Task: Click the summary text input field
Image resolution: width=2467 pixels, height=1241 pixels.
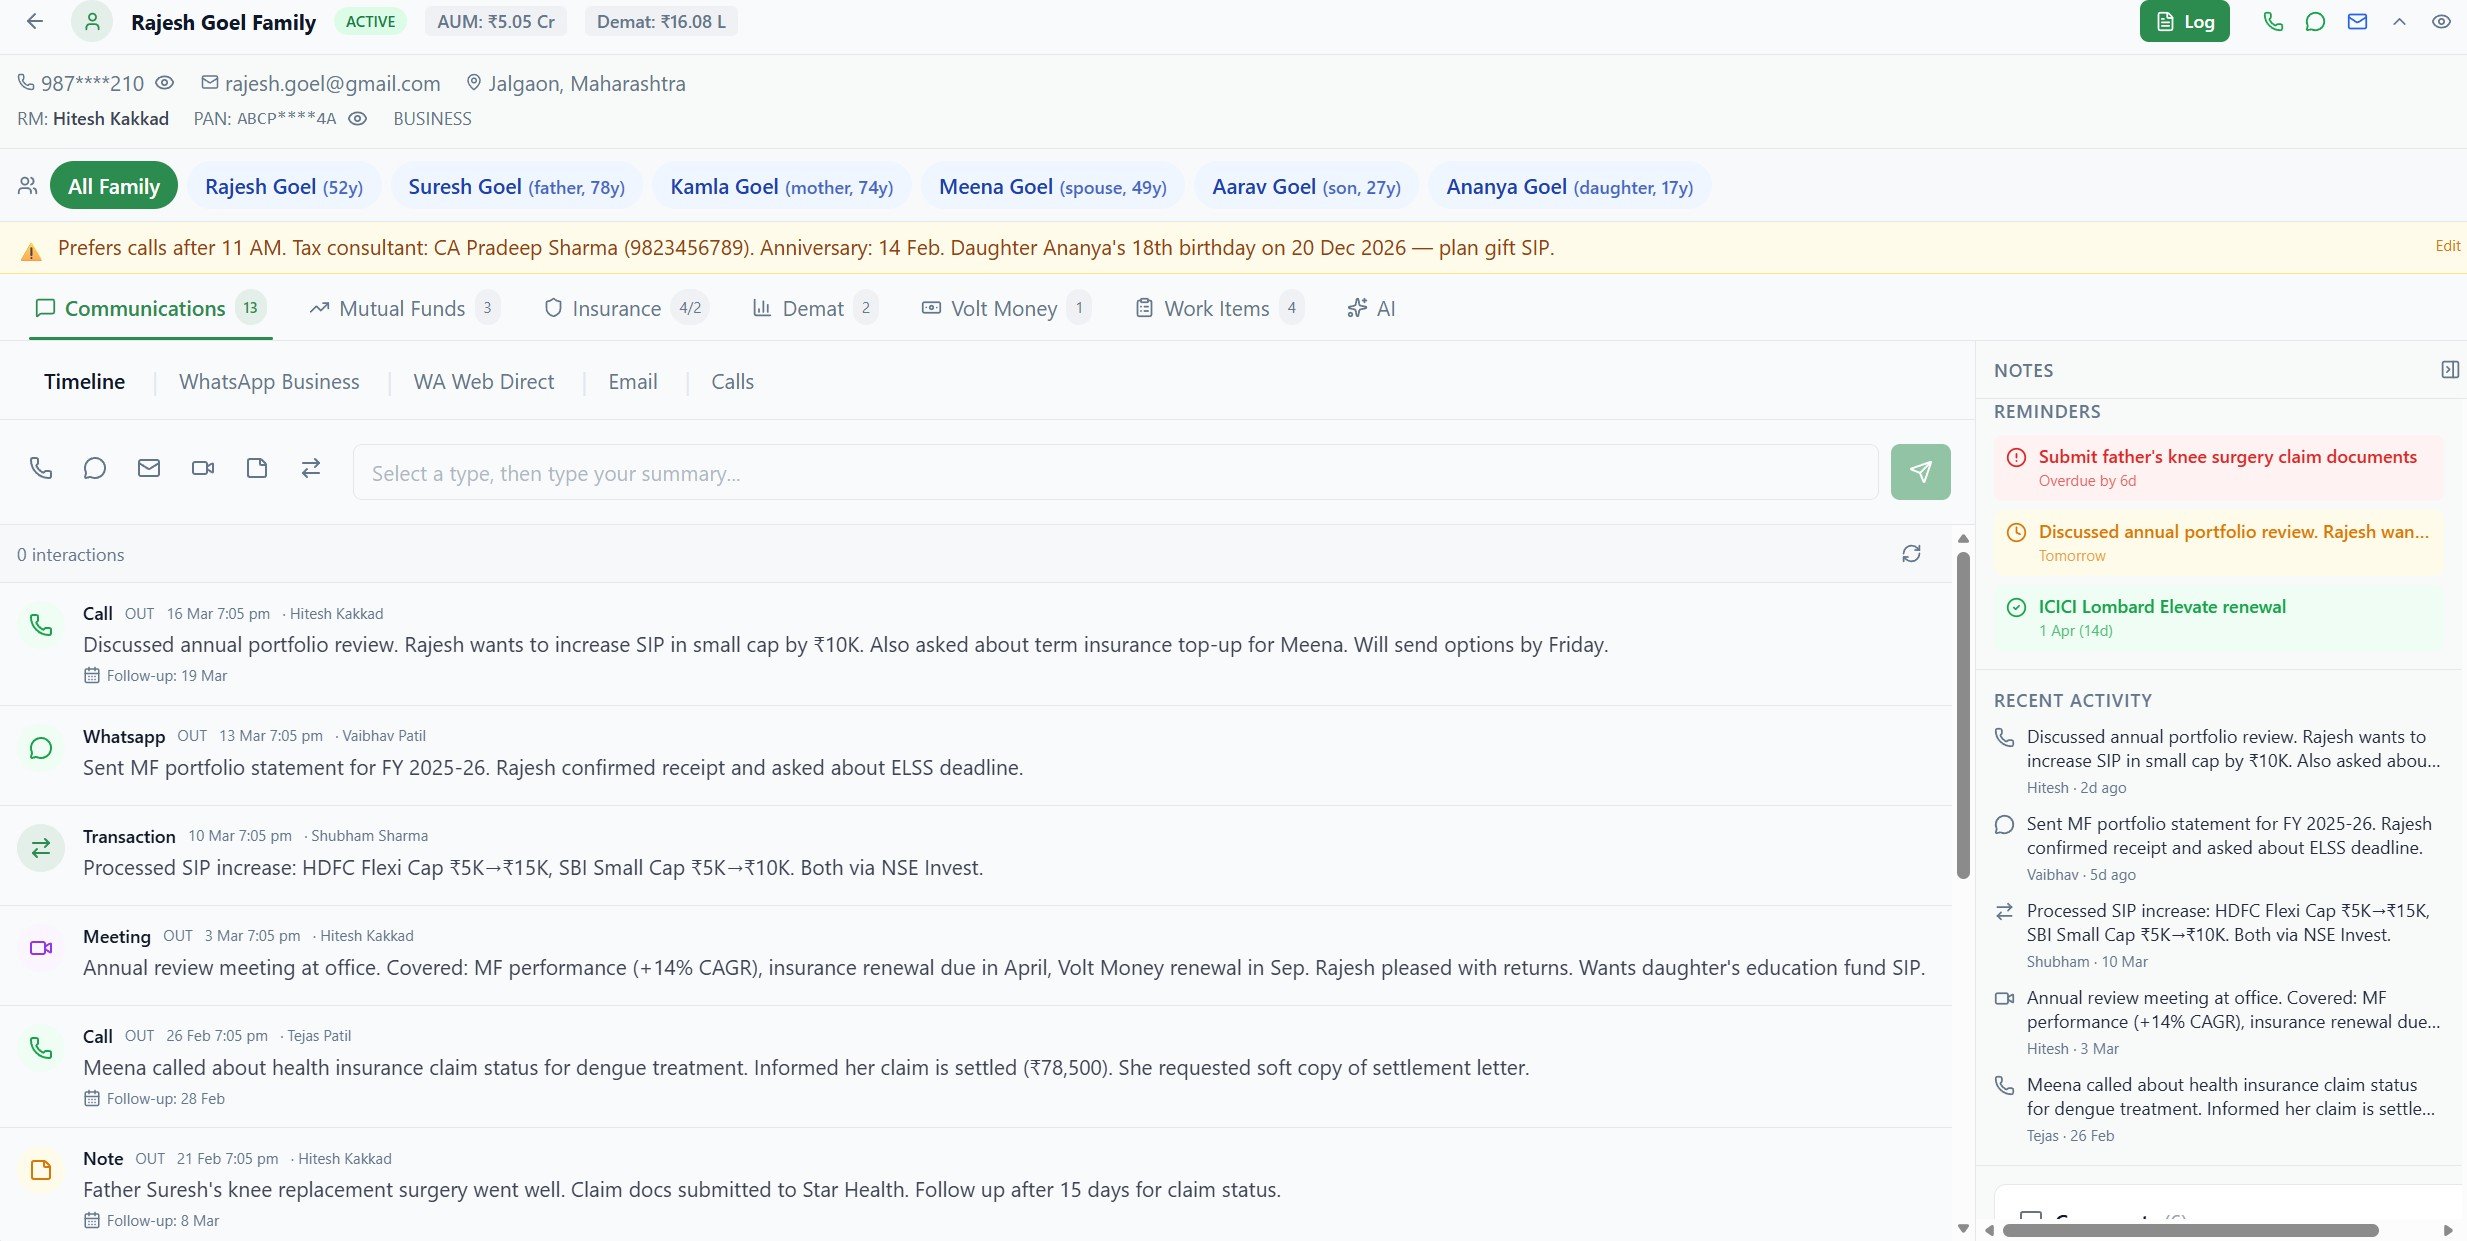Action: [x=1115, y=473]
